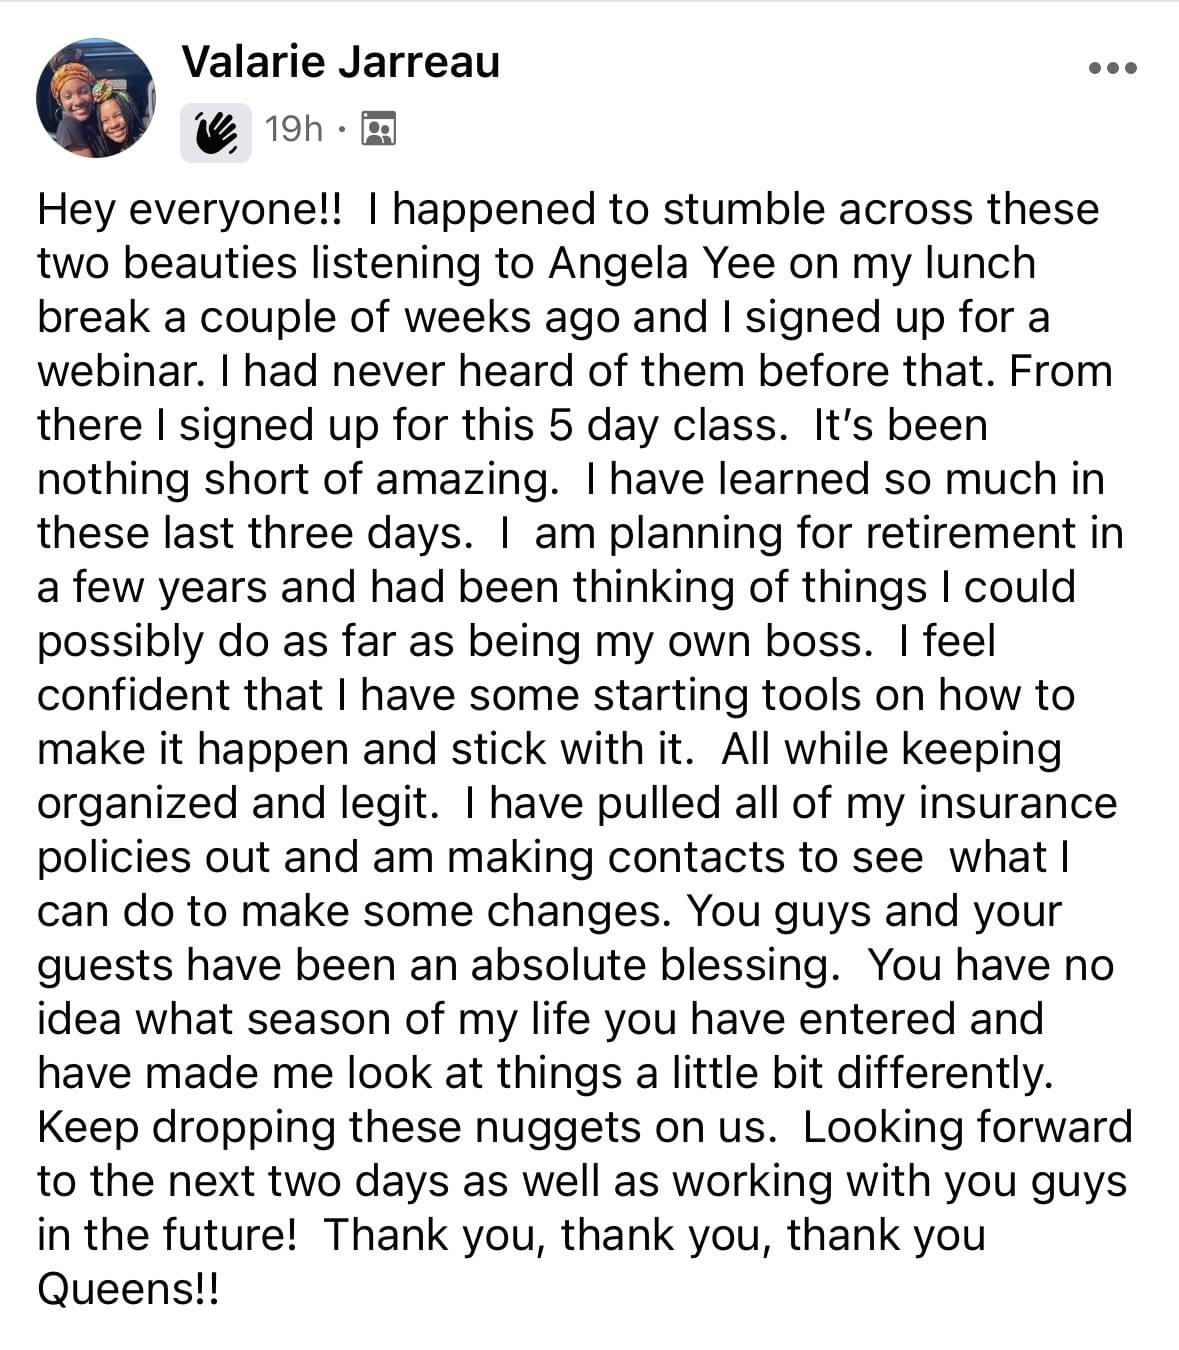Open the Valarie Jarreau profile name link

[x=340, y=62]
